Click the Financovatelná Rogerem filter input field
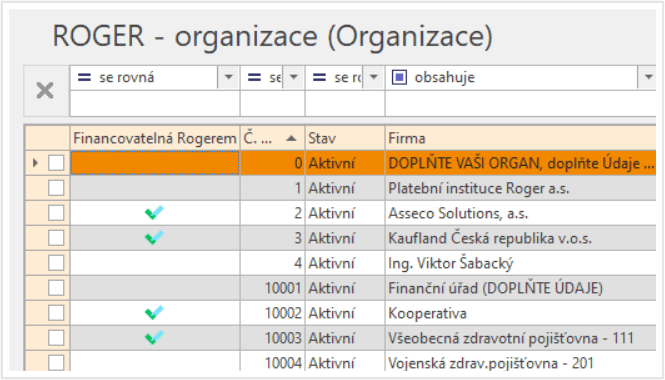The image size is (665, 380). (155, 103)
